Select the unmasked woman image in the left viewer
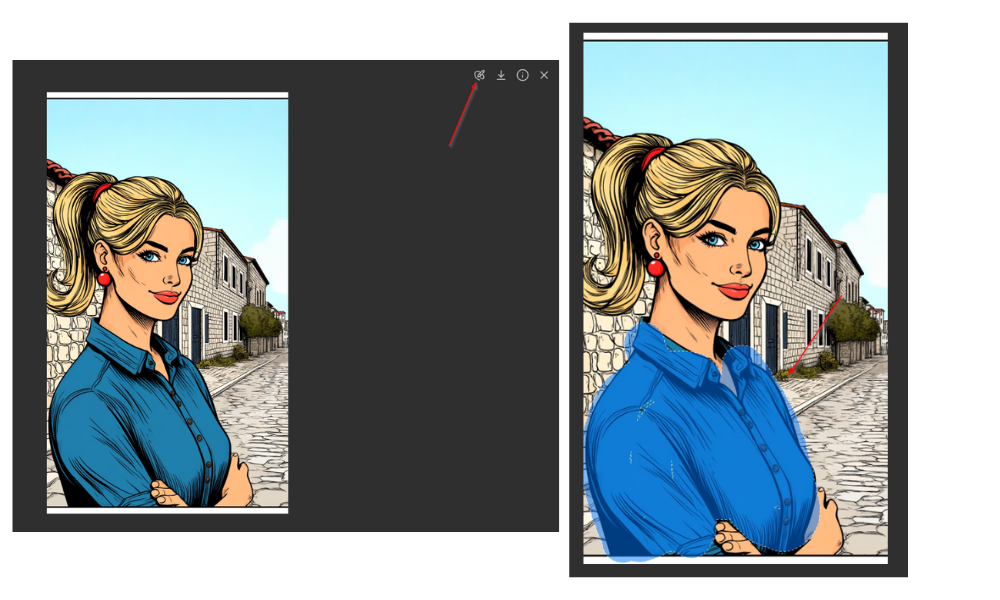 [x=168, y=303]
